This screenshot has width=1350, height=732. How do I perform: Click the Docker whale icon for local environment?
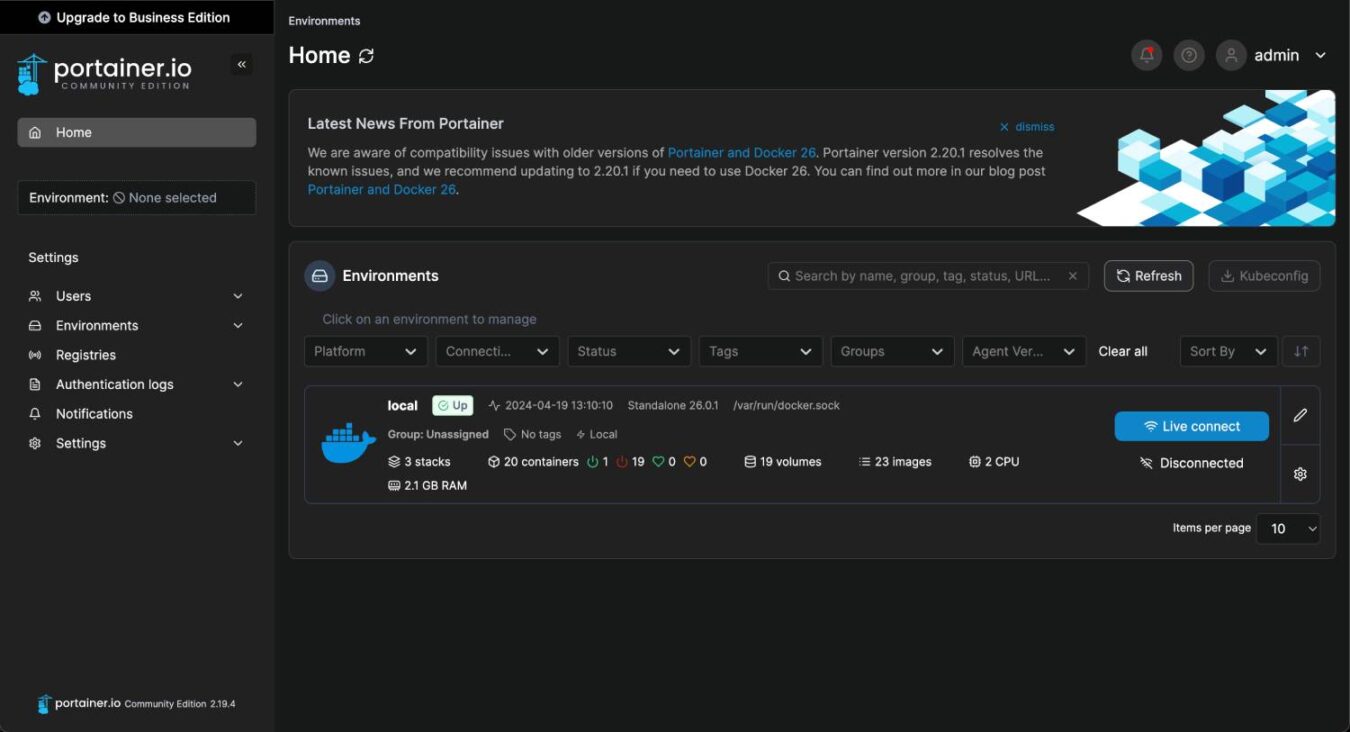click(x=347, y=440)
